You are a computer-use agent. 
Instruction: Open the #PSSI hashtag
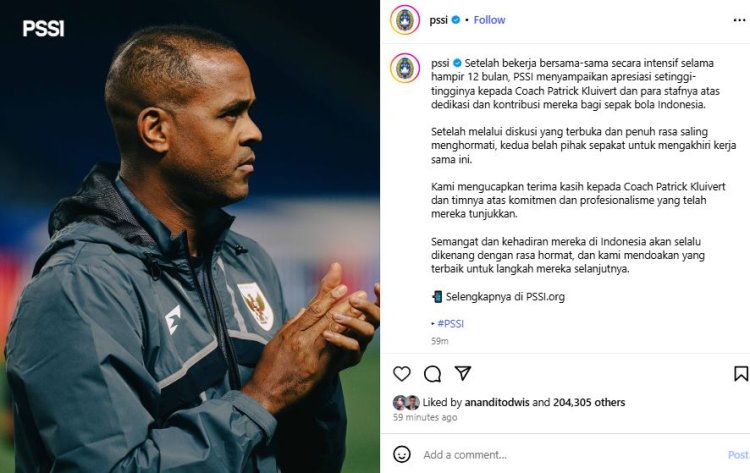[x=451, y=324]
